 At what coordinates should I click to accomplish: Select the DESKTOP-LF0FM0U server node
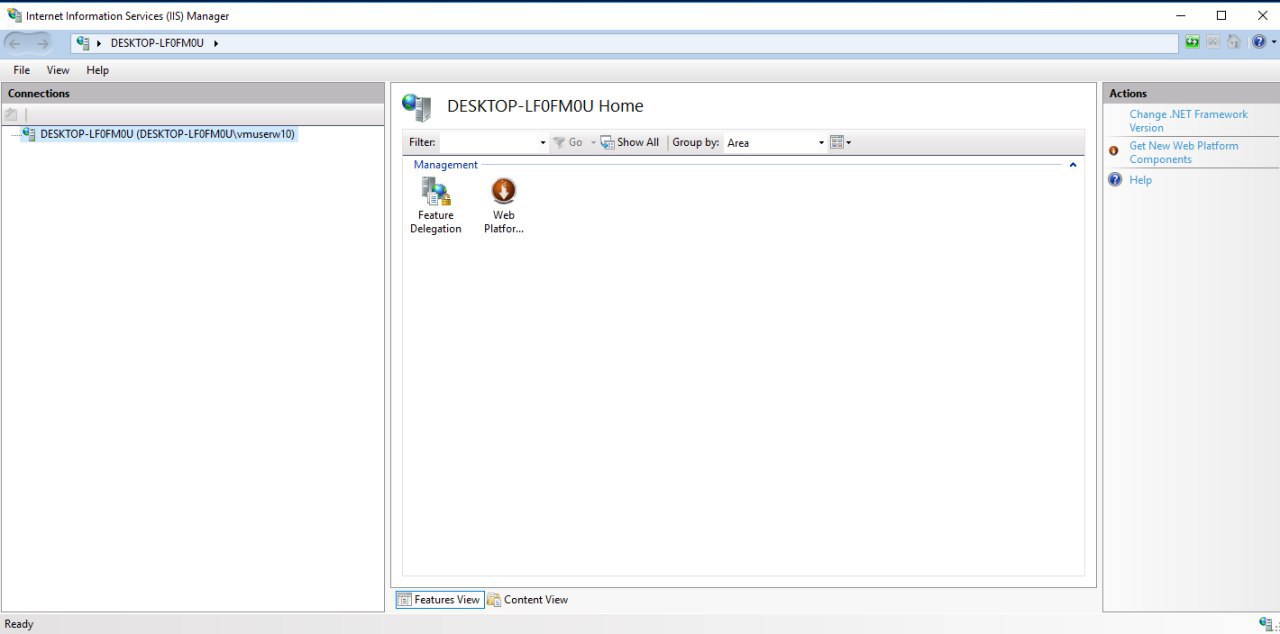coord(168,134)
